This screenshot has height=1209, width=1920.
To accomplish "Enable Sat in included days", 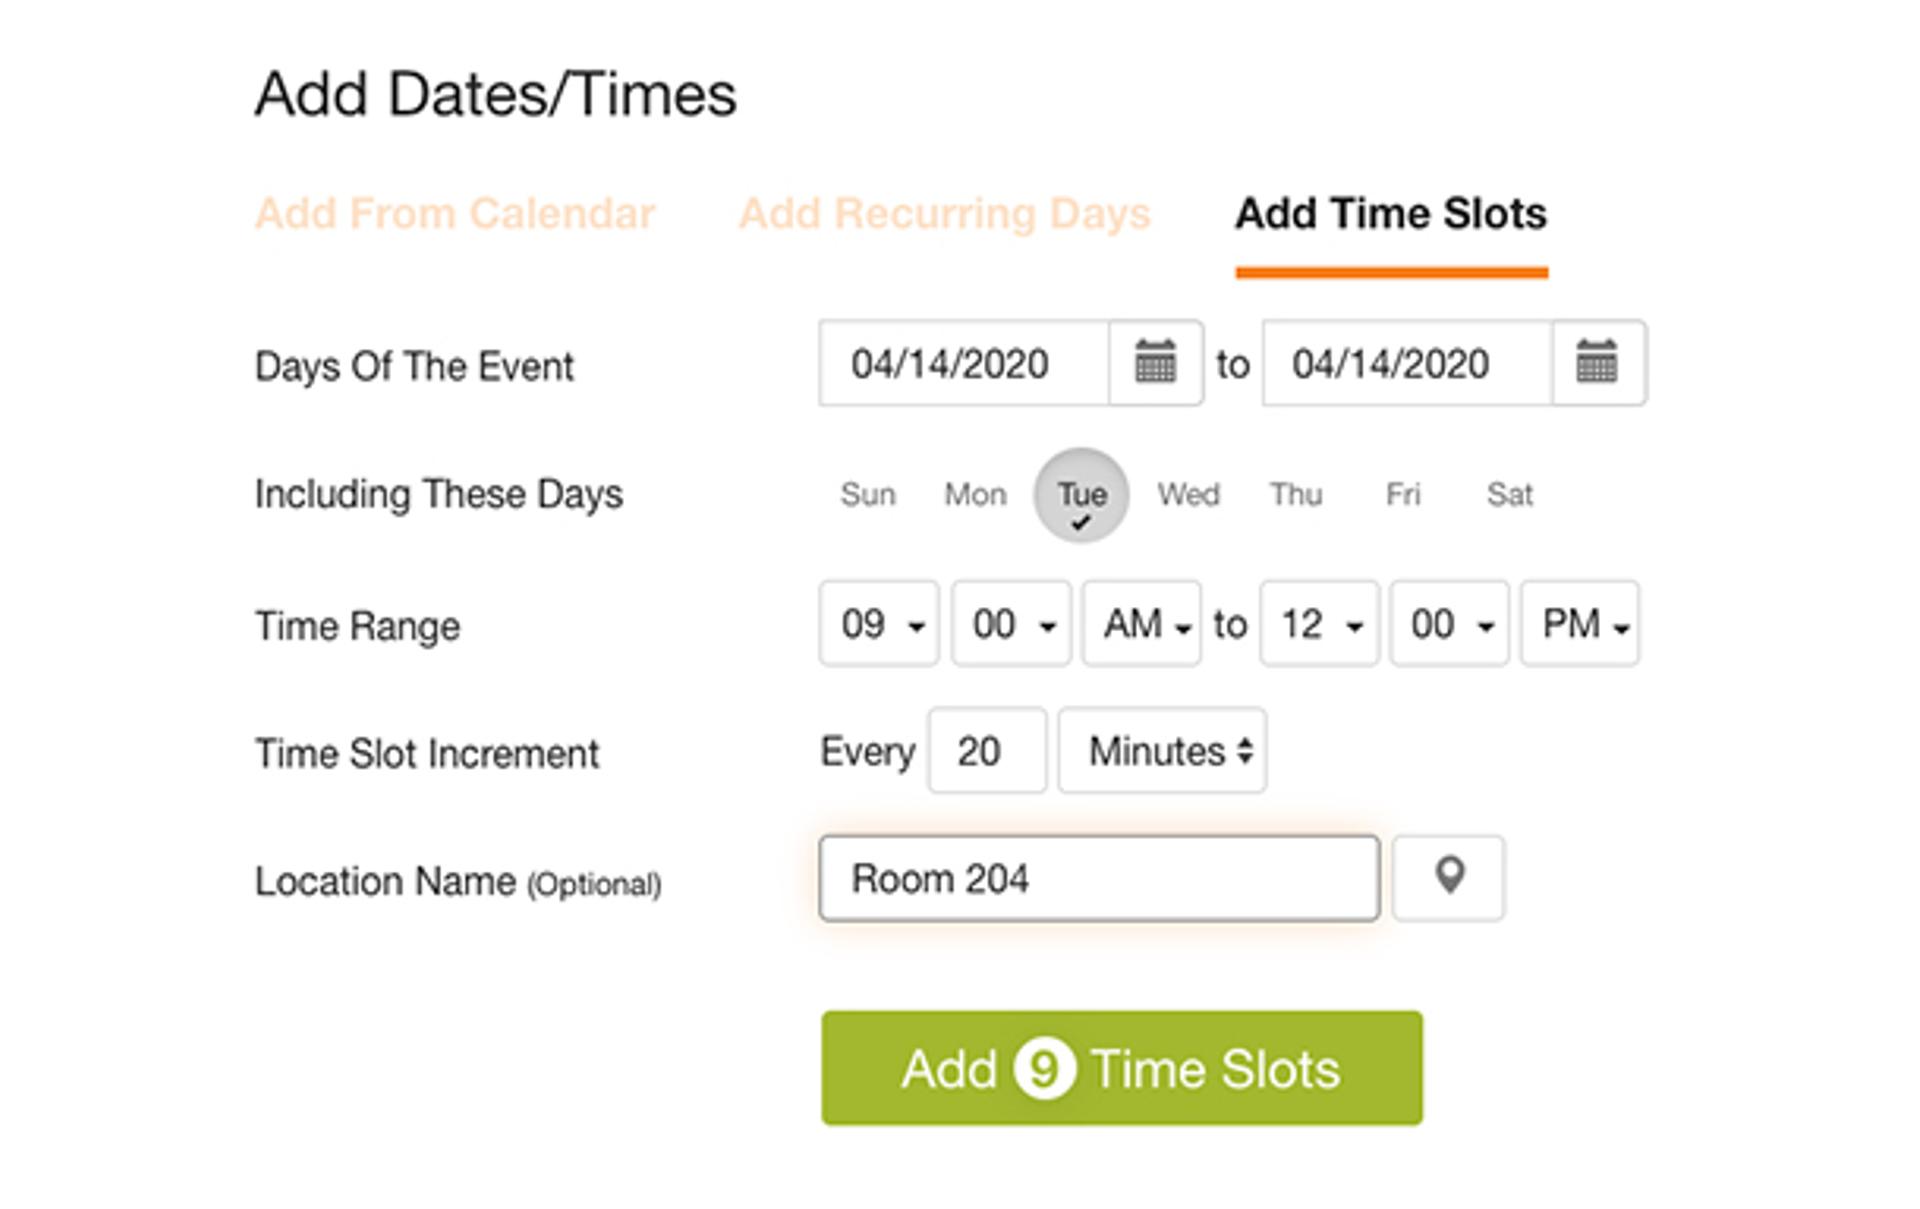I will tap(1509, 494).
